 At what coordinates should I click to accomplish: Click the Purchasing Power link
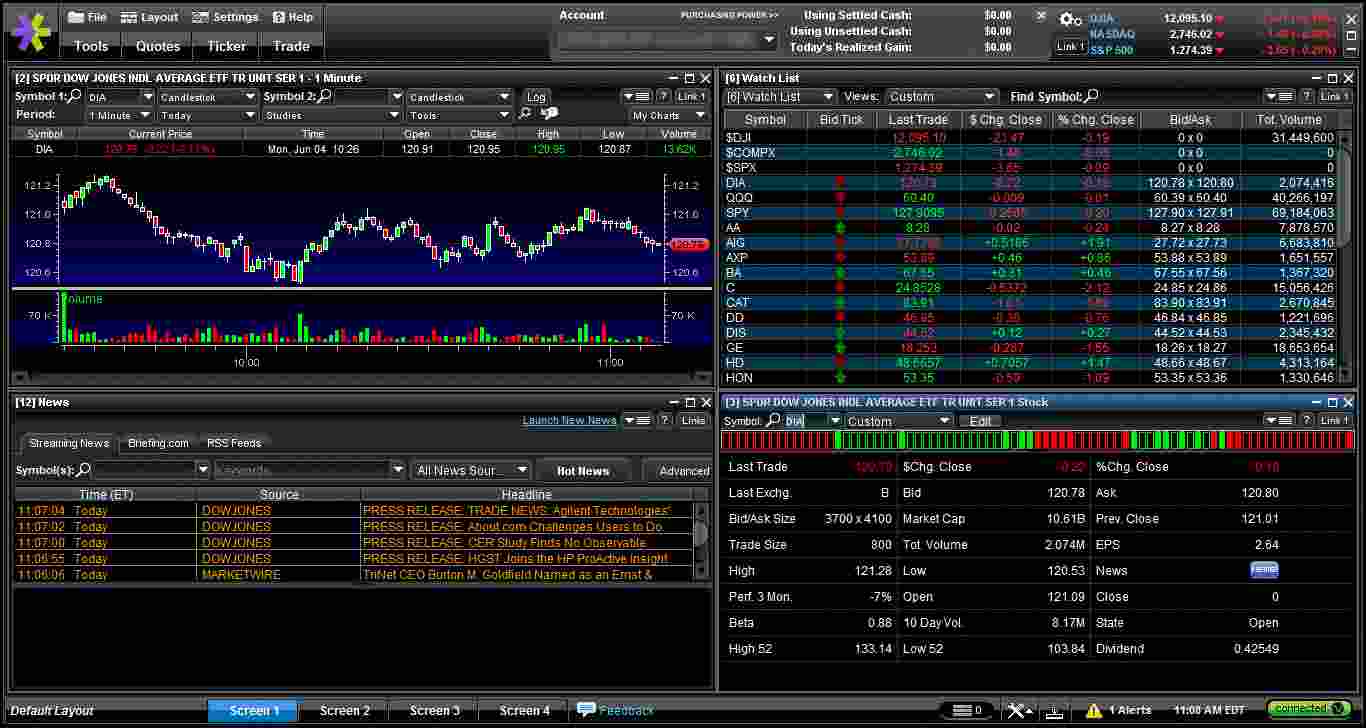[729, 15]
